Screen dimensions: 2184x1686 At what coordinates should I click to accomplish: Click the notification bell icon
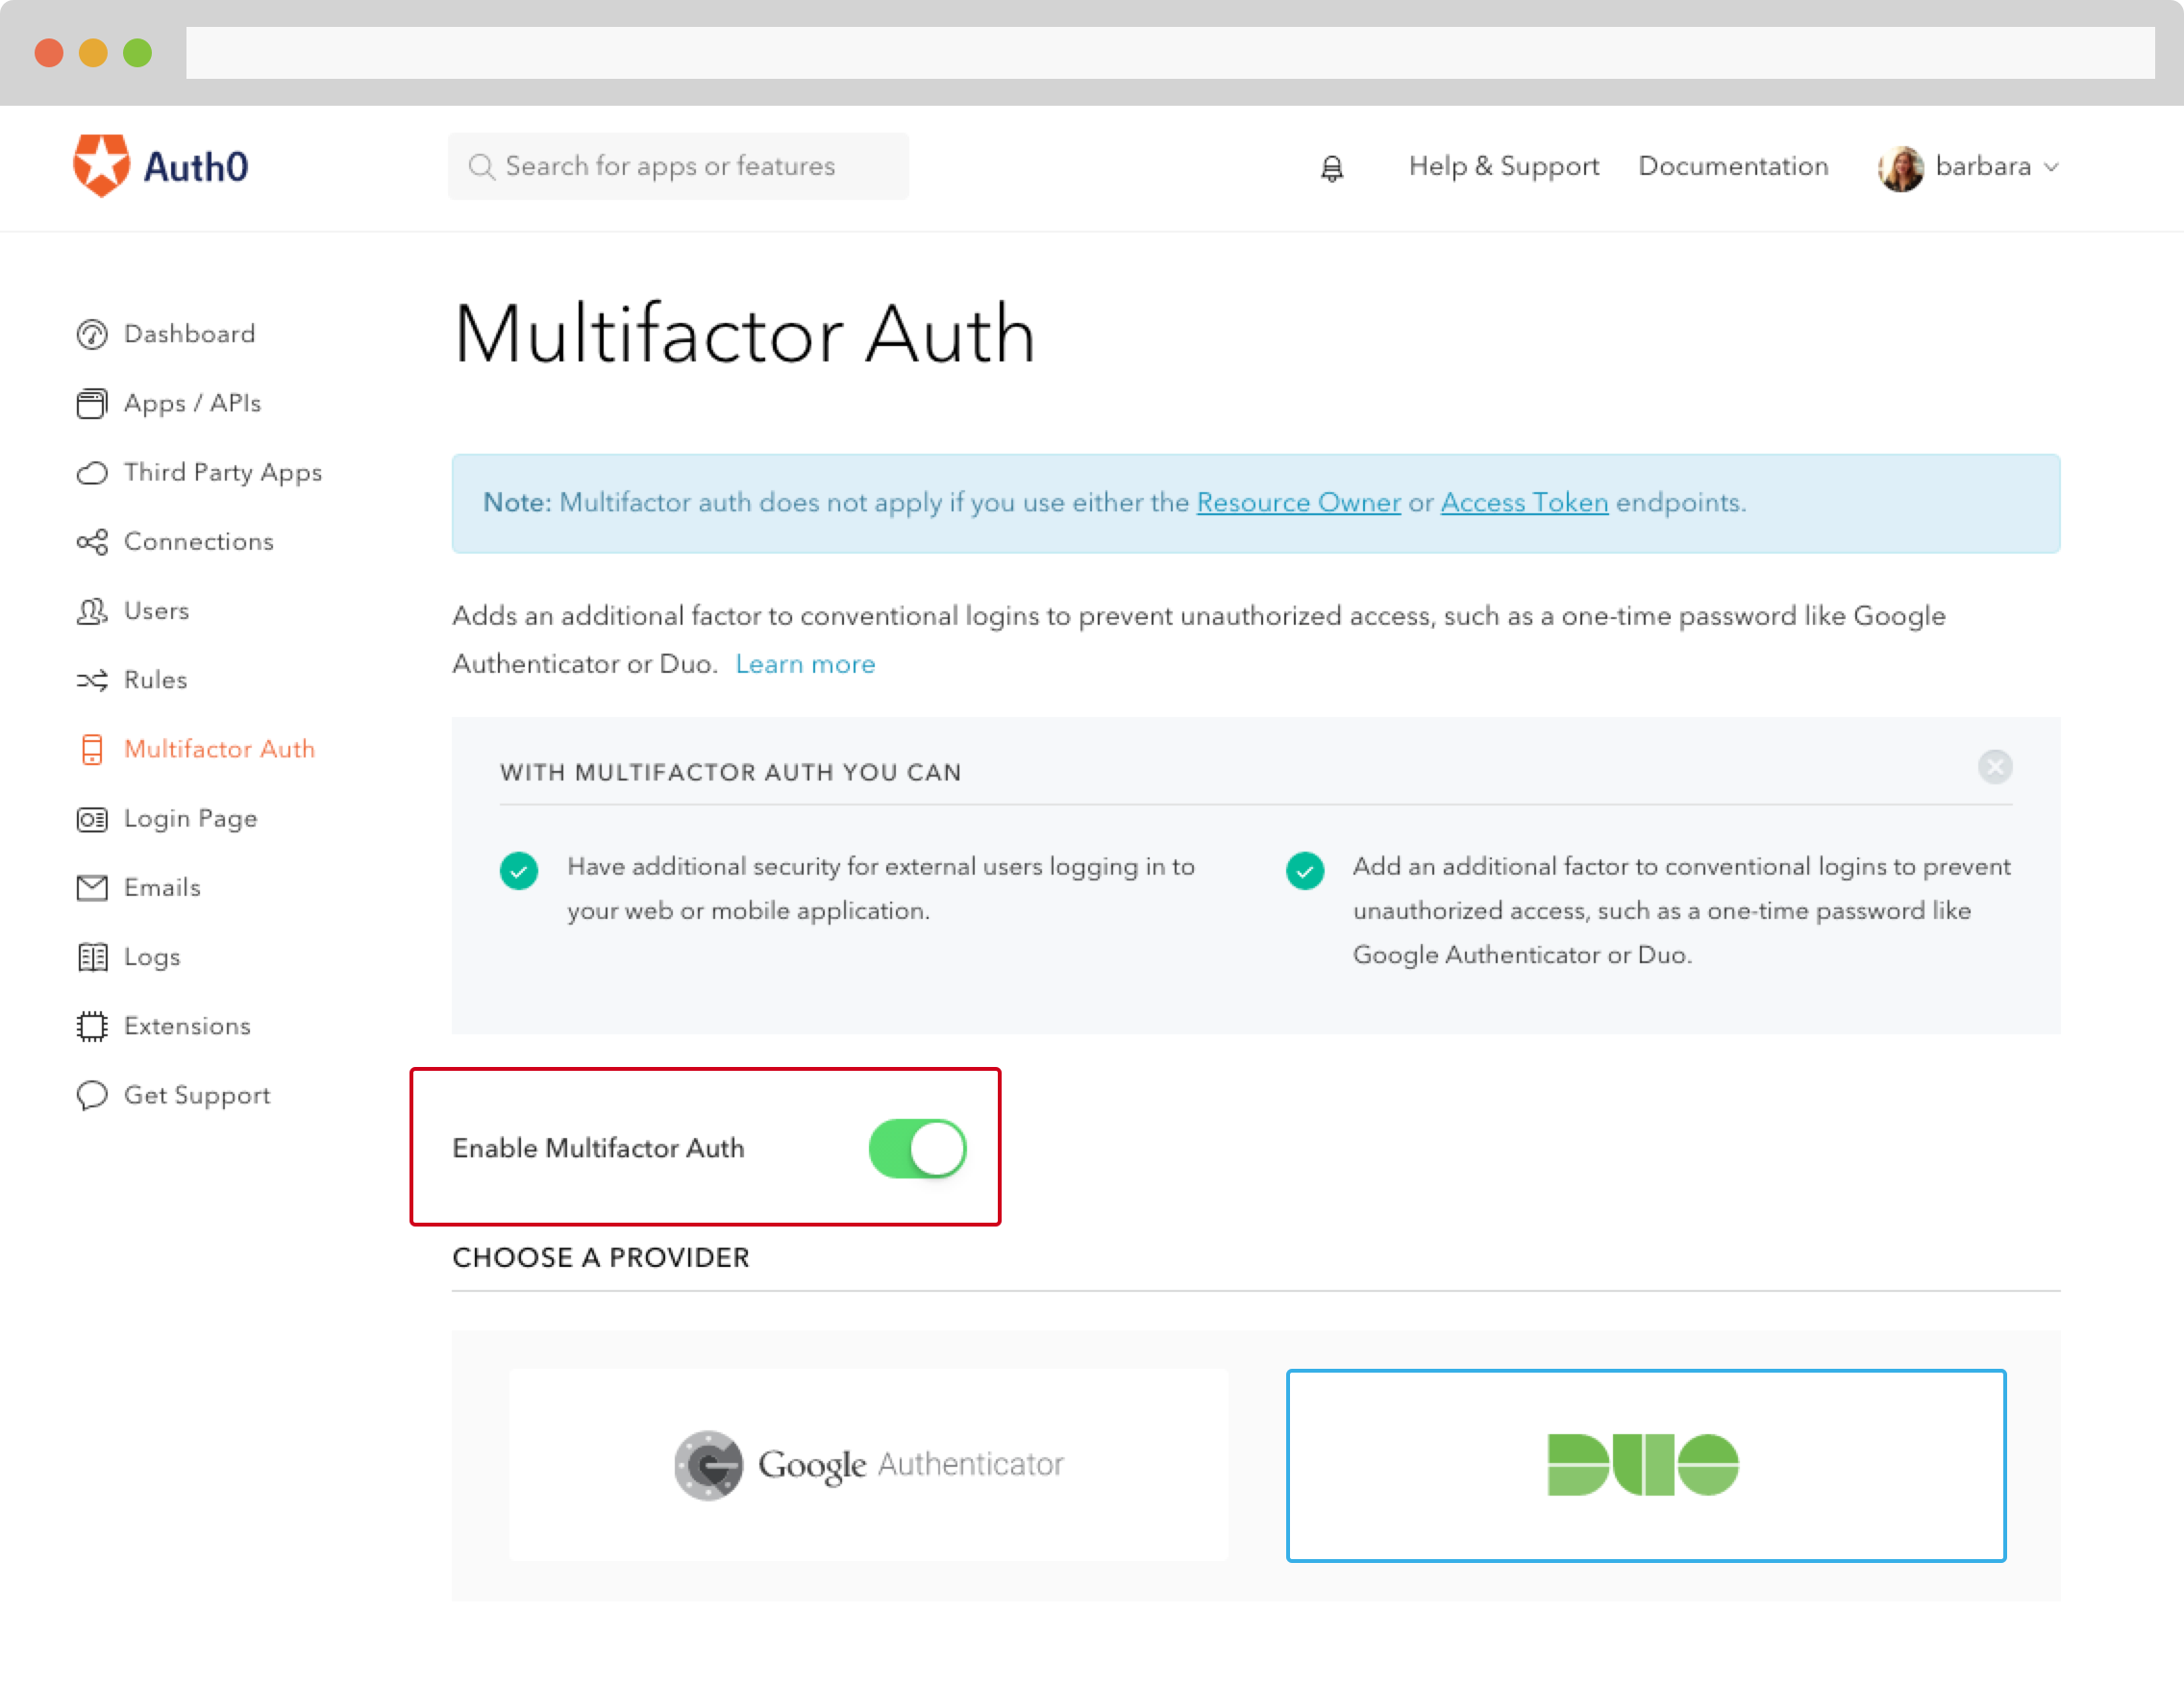(1331, 167)
